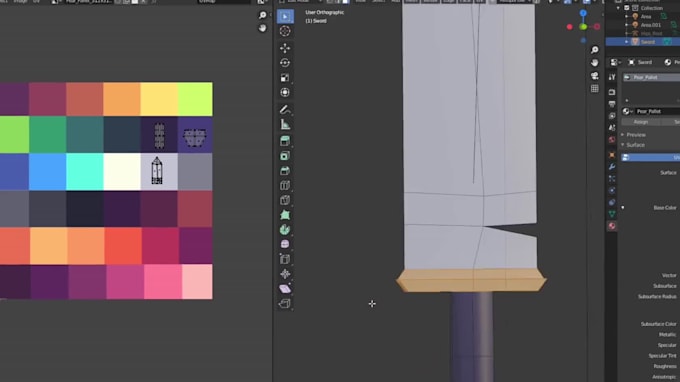Select the Sword row in outliner
Screen dimensions: 680x382
643,42
